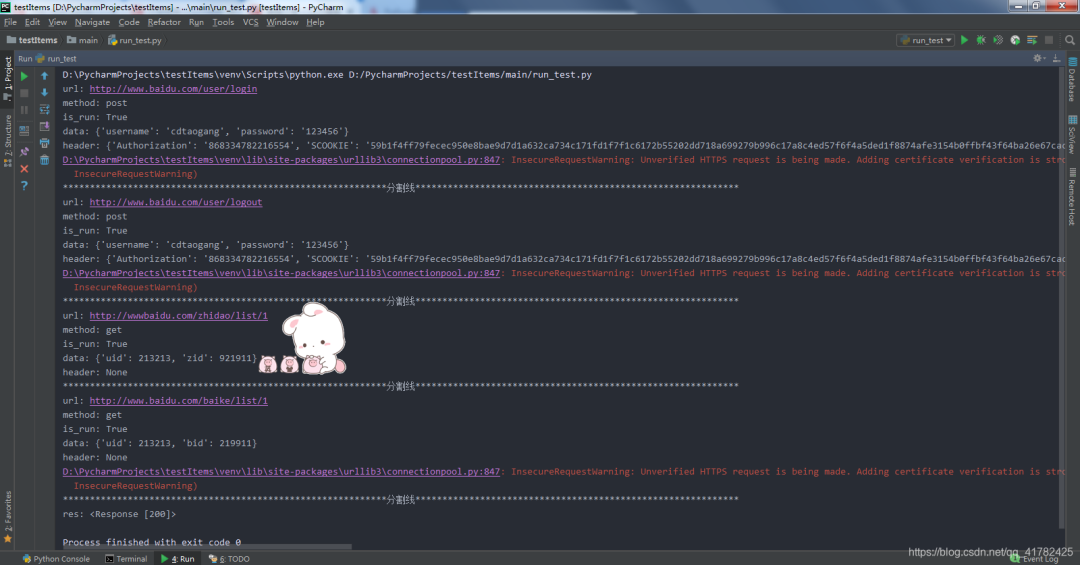The width and height of the screenshot is (1080, 565).
Task: Open the run_test configuration dropdown
Action: pos(926,40)
